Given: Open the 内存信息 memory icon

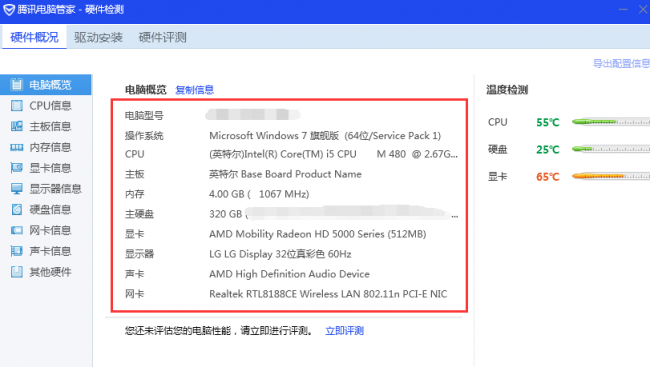Looking at the screenshot, I should (17, 147).
